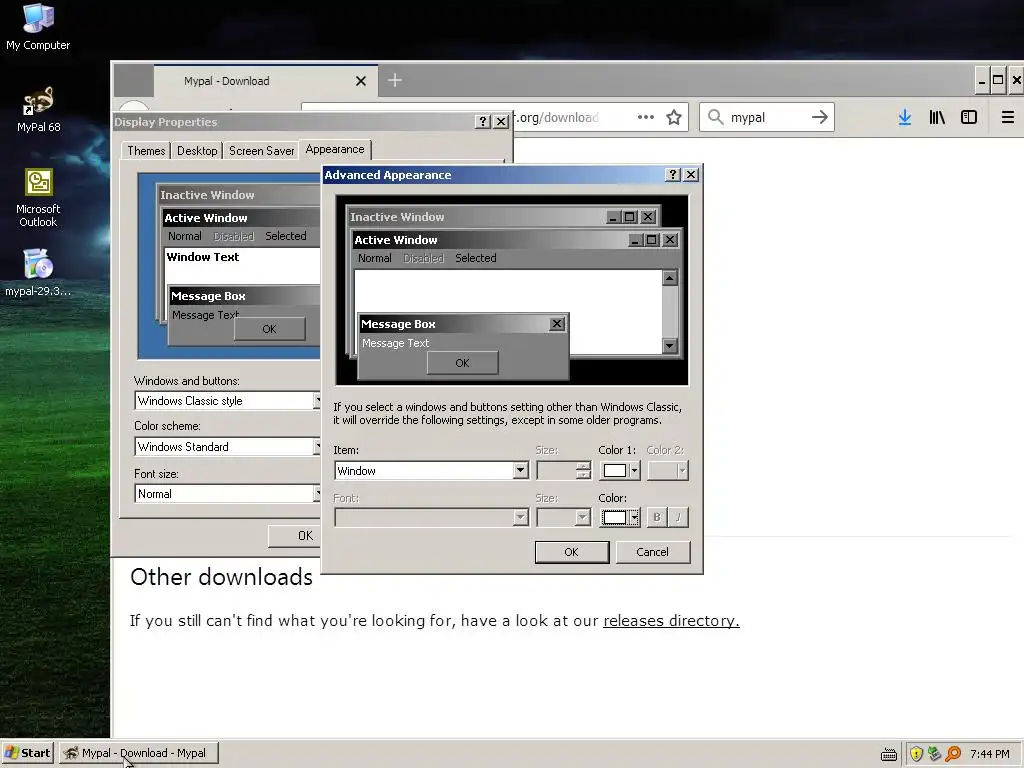Click search go arrow in search box
1024x768 pixels.
(x=820, y=118)
